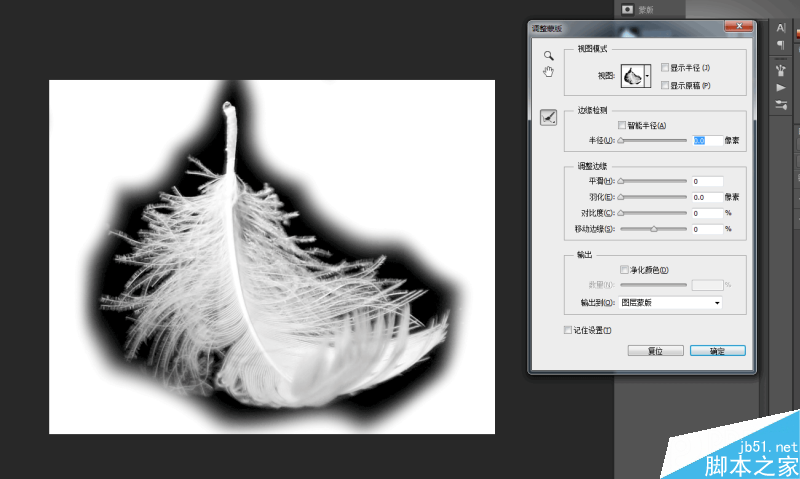Click the 移动边缘 percent input field
This screenshot has width=800, height=479.
tap(707, 229)
